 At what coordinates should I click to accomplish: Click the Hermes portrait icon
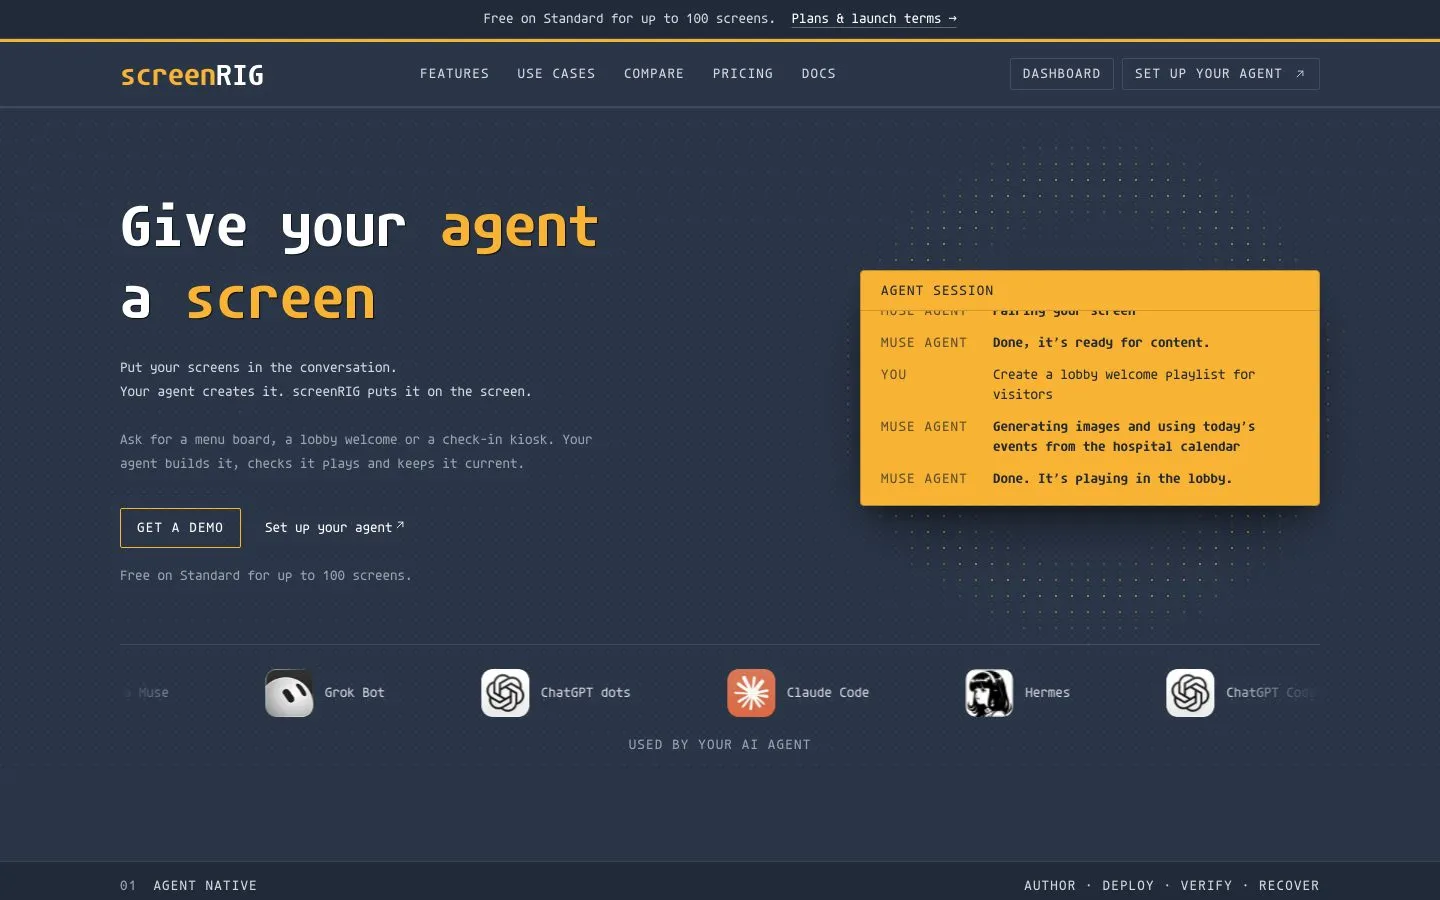pyautogui.click(x=989, y=693)
